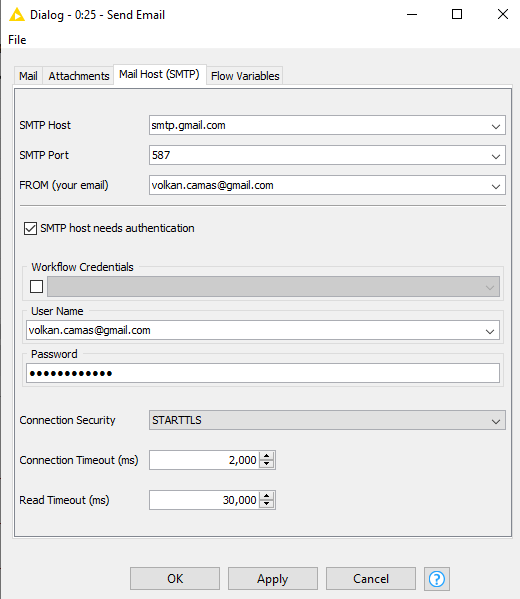
Task: Switch to the Flow Variables tab
Action: [x=245, y=76]
